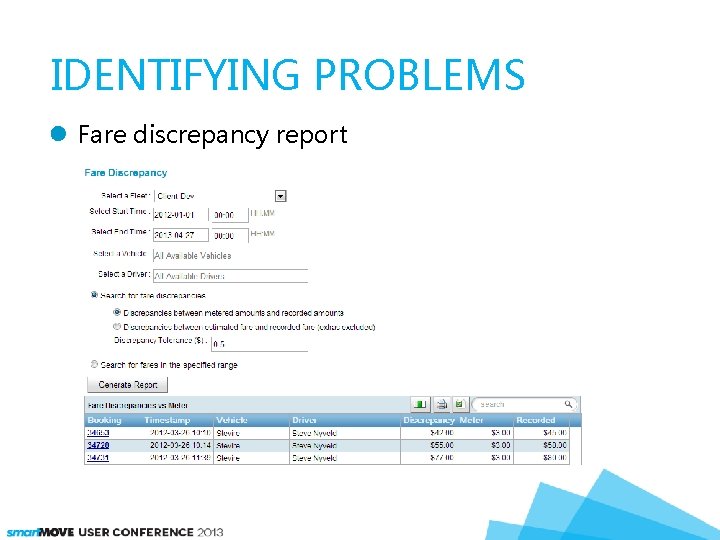Choose discrepancies between metered and recorded amounts
The height and width of the screenshot is (540, 720).
coord(117,312)
